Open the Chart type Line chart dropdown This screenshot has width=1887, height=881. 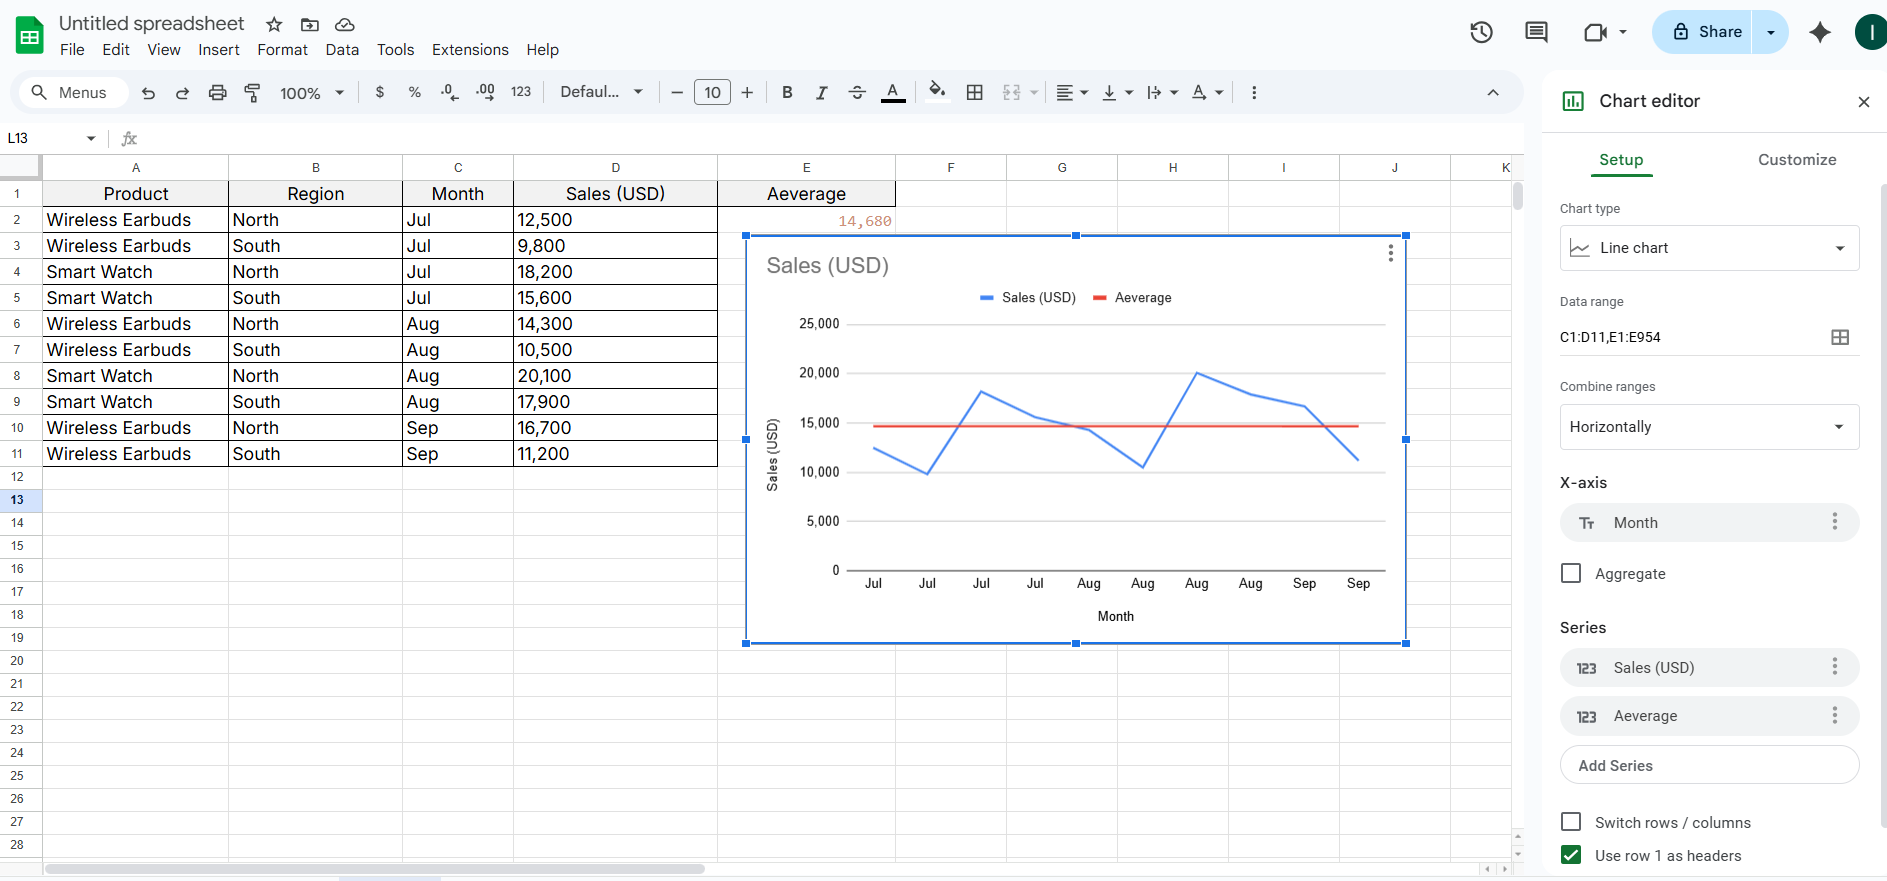pos(1709,248)
